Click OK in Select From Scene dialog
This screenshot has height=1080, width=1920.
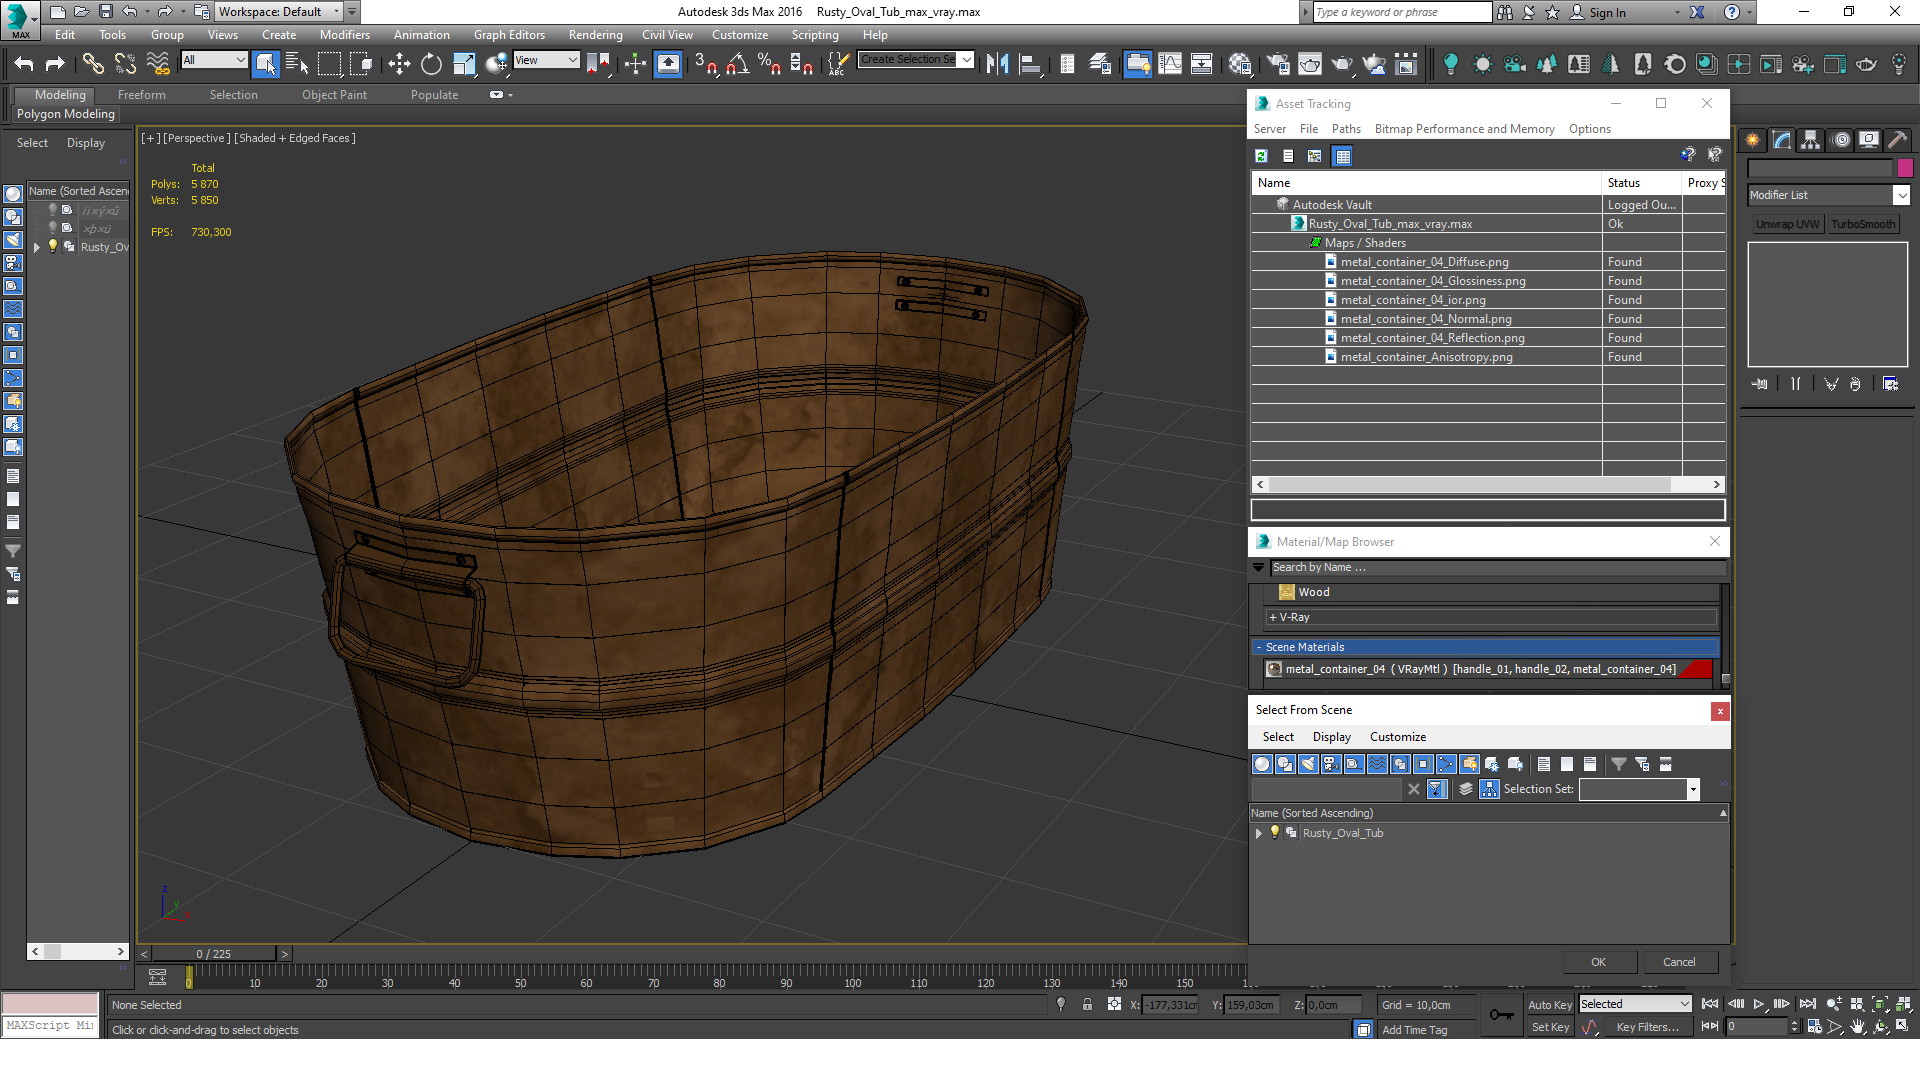(1598, 962)
